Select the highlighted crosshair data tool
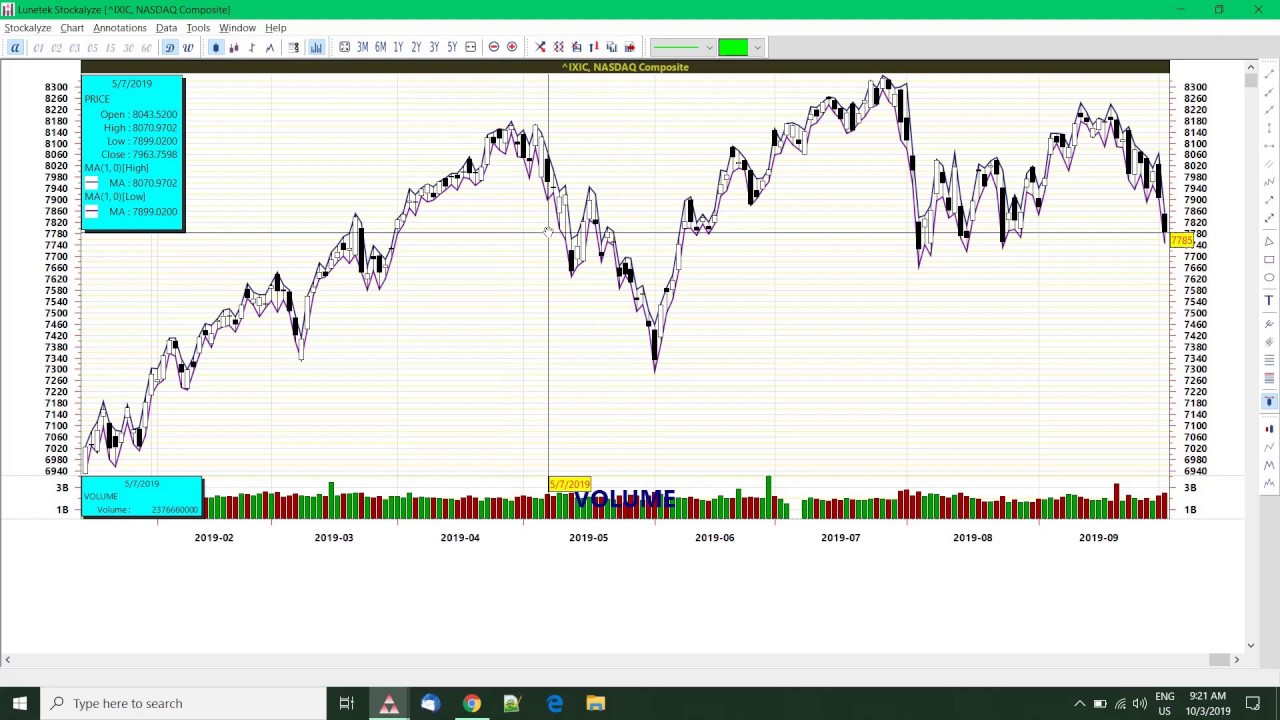The width and height of the screenshot is (1280, 720). [x=1269, y=400]
